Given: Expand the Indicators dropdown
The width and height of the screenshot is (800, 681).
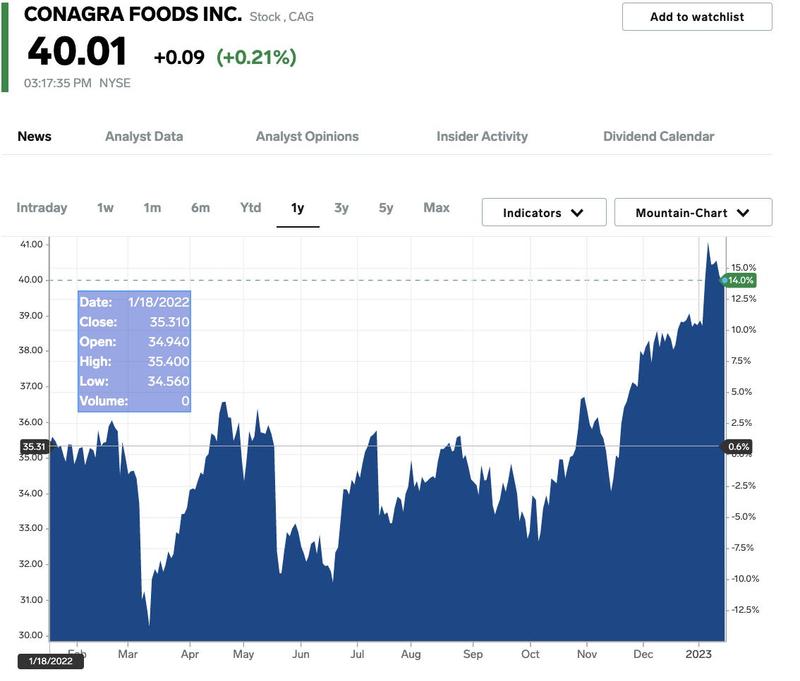Looking at the screenshot, I should (544, 212).
